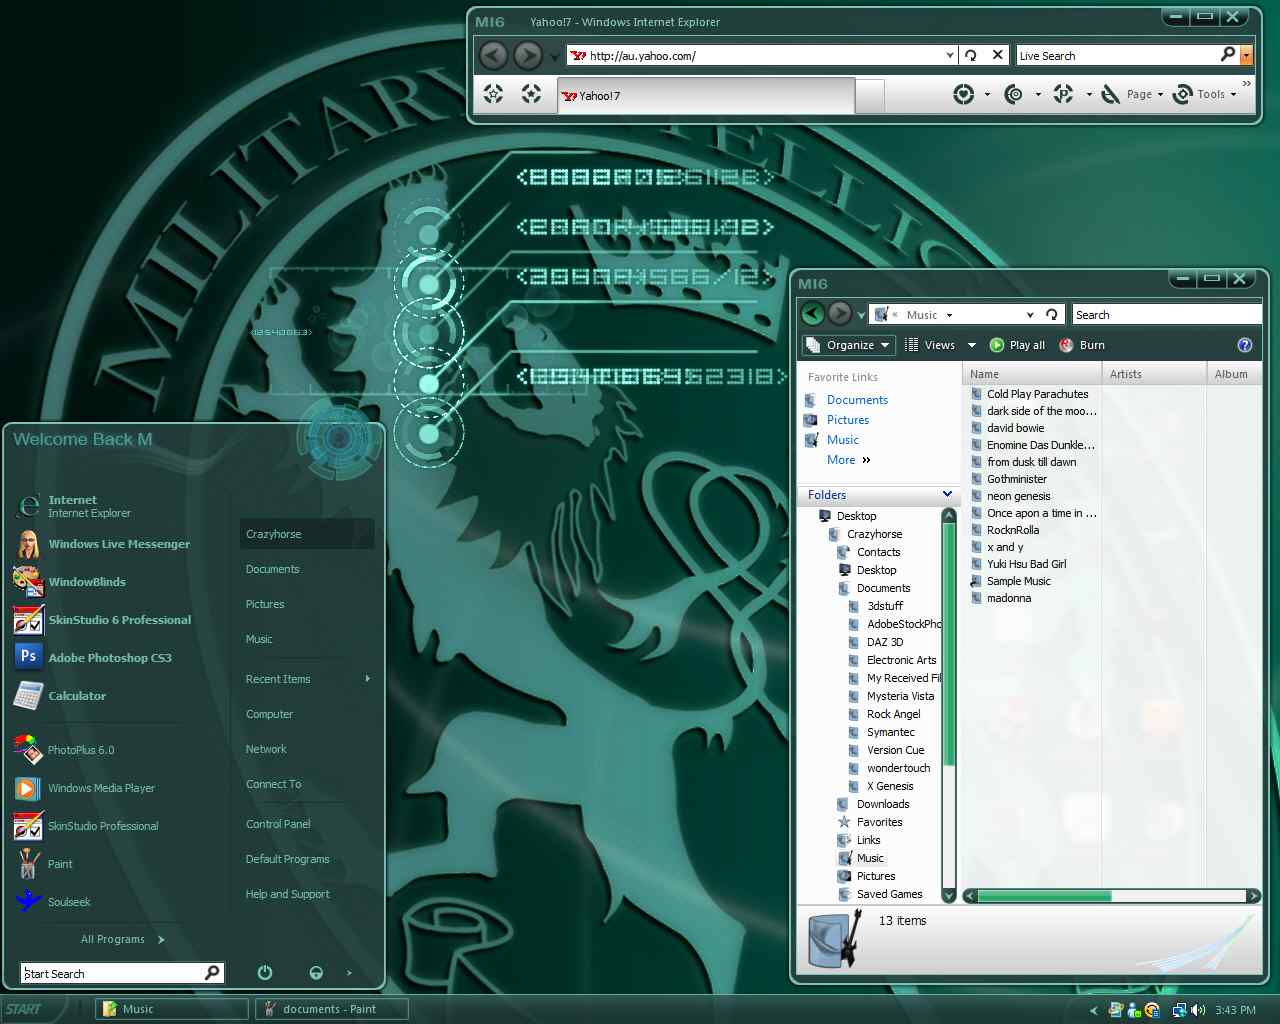Click the volume icon in system tray

tap(1198, 1010)
